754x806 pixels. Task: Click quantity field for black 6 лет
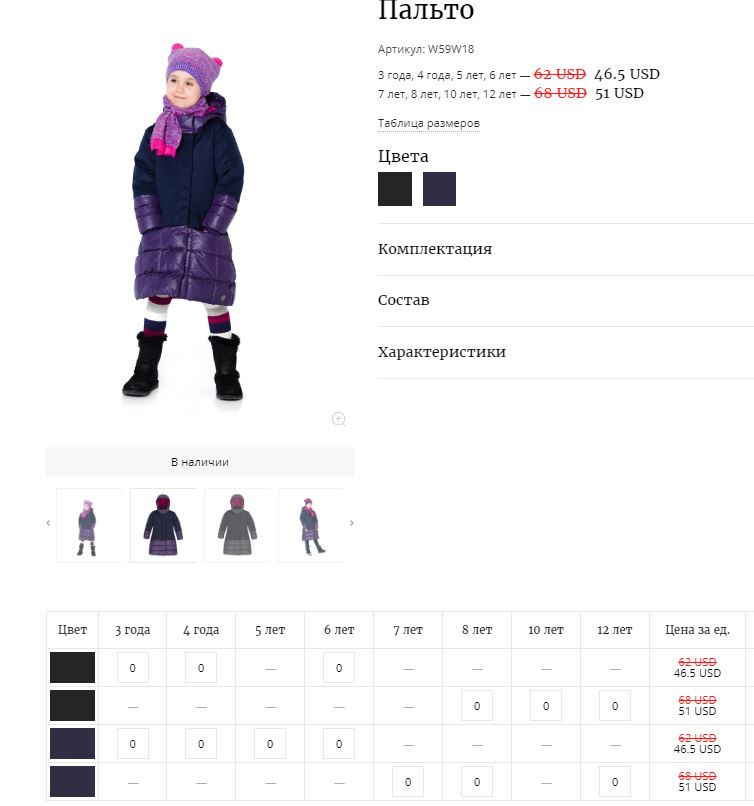[339, 668]
